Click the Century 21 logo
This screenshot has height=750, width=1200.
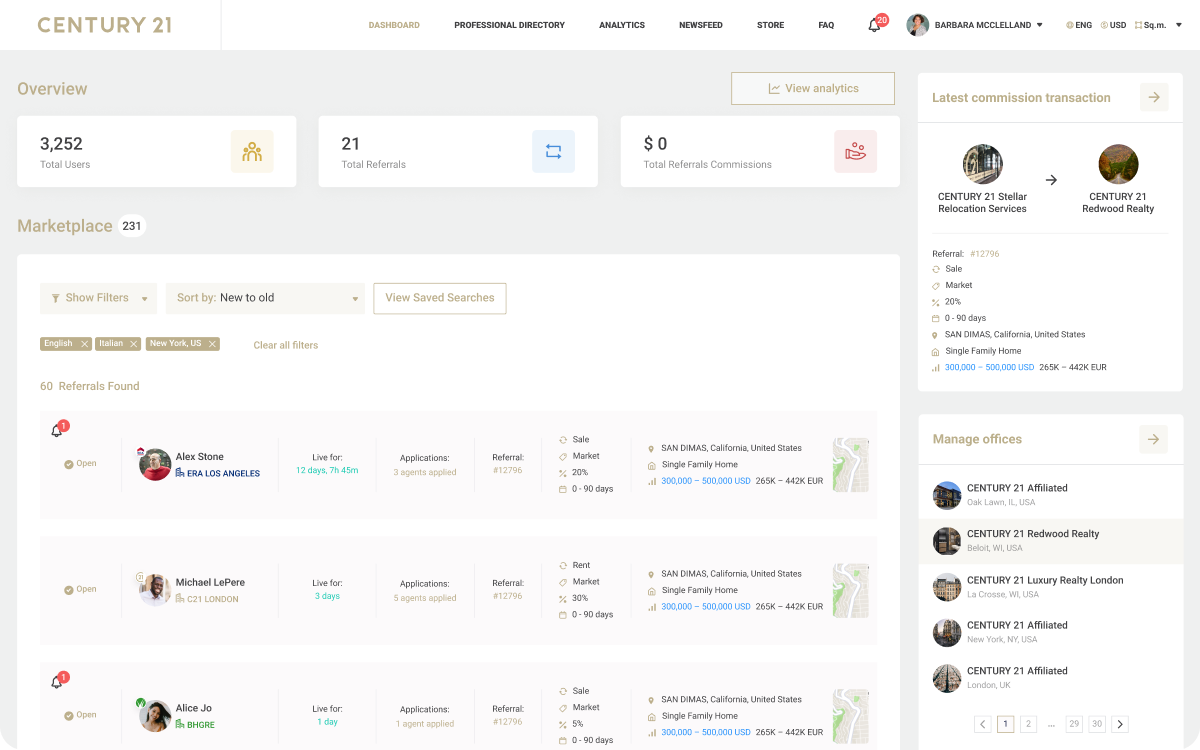click(x=104, y=25)
